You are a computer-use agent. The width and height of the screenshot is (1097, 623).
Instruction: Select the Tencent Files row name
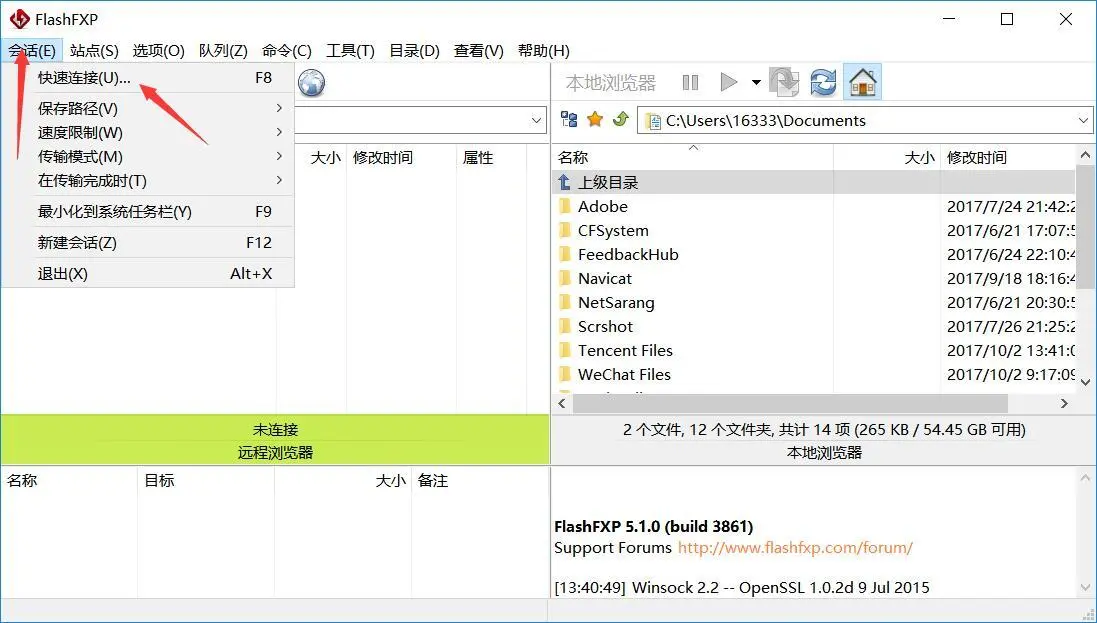625,351
